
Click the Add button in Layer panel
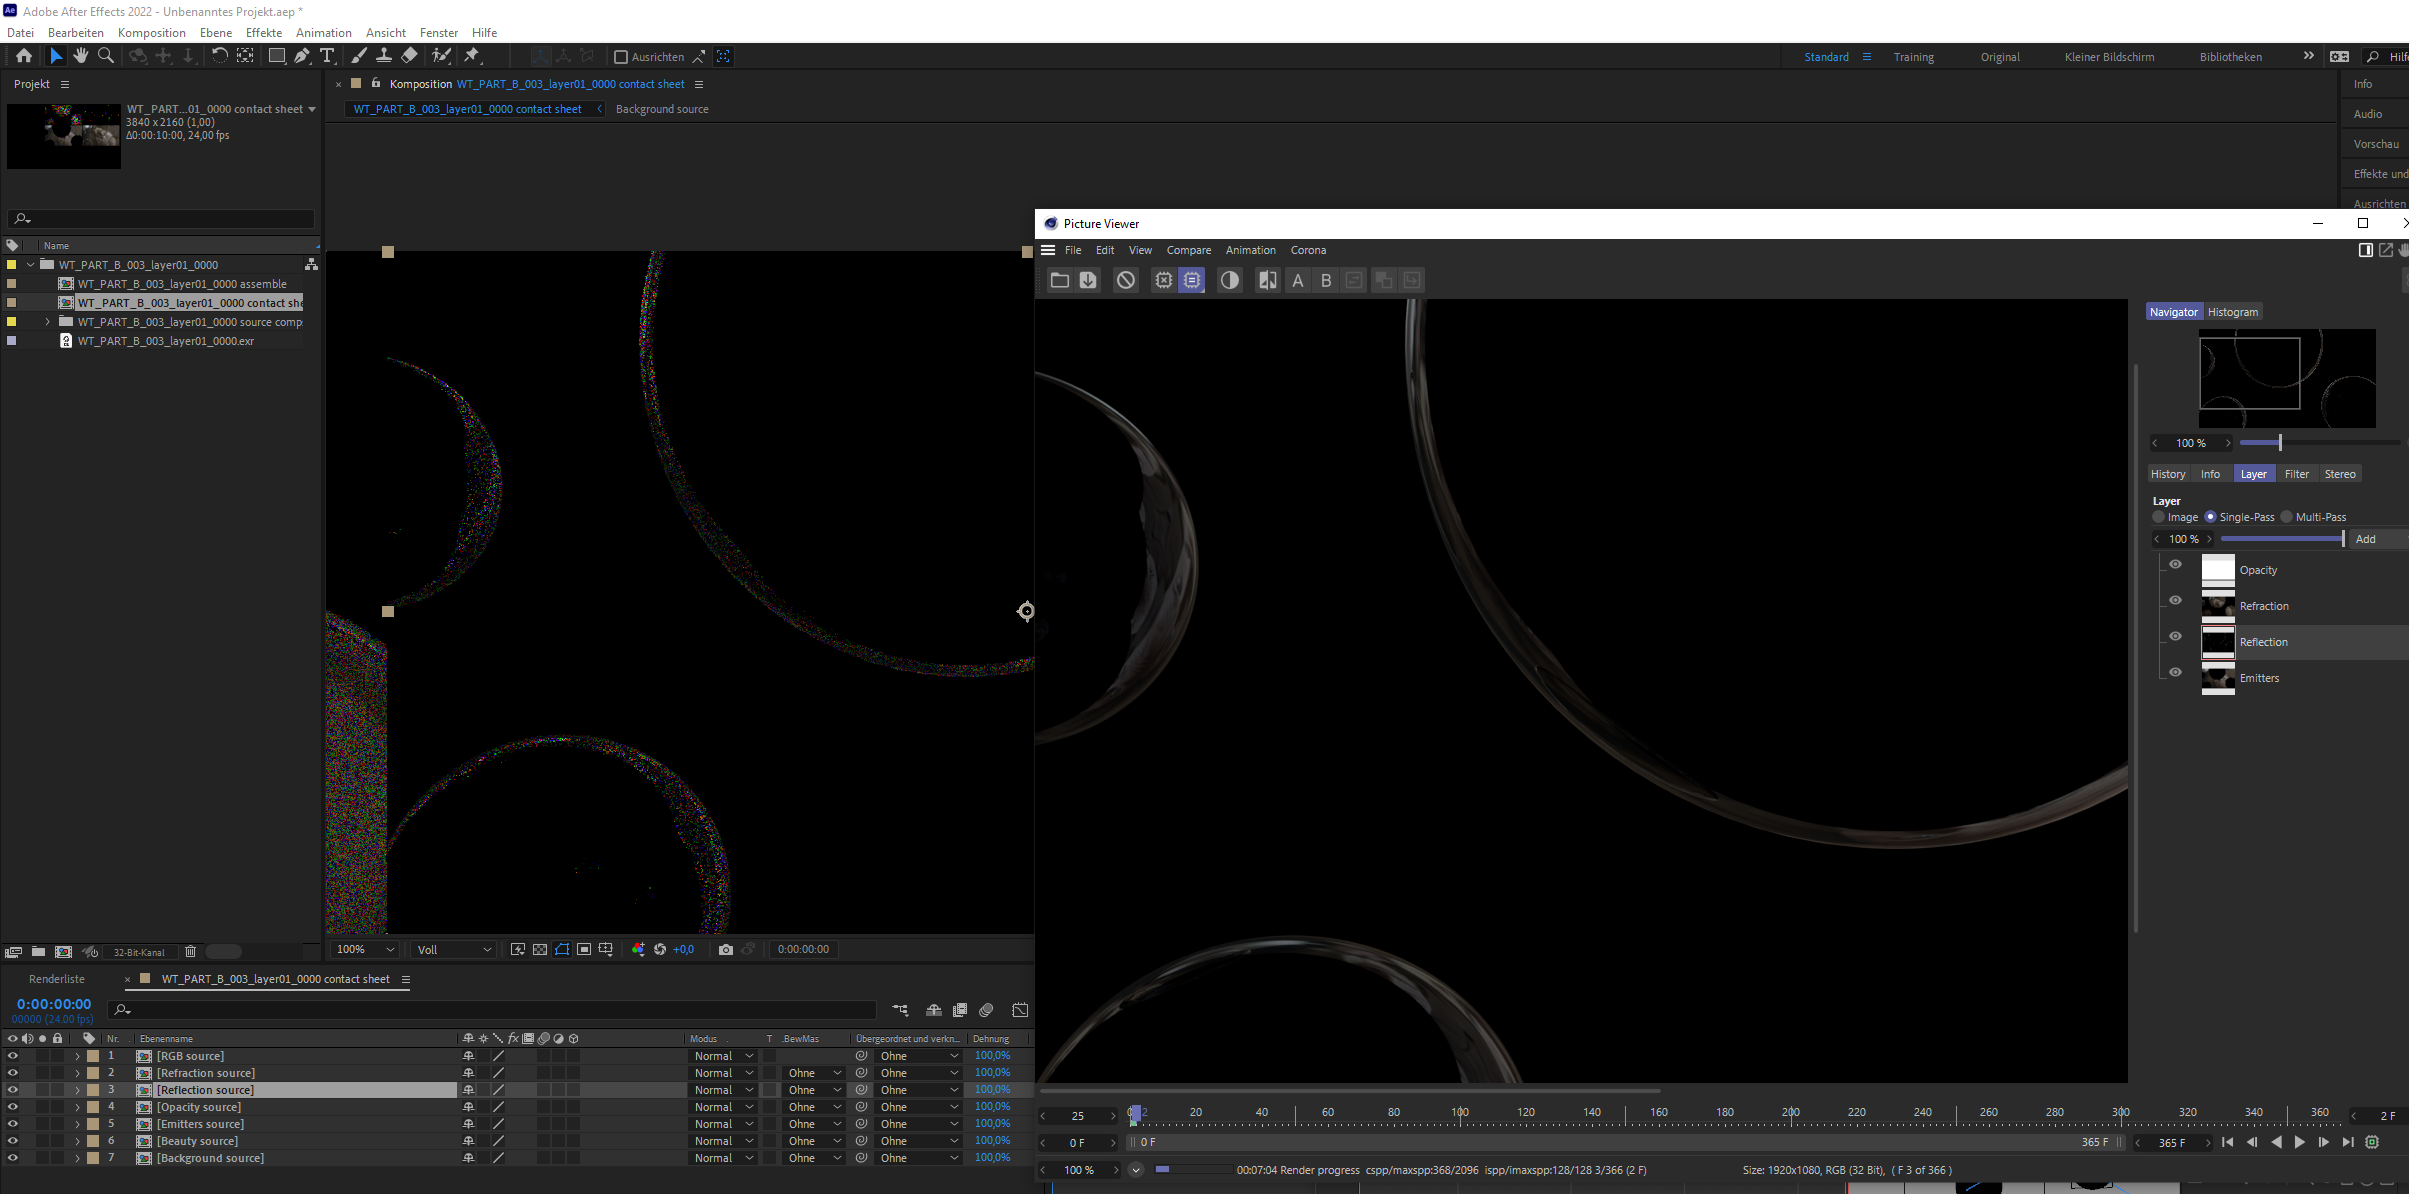pyautogui.click(x=2366, y=539)
